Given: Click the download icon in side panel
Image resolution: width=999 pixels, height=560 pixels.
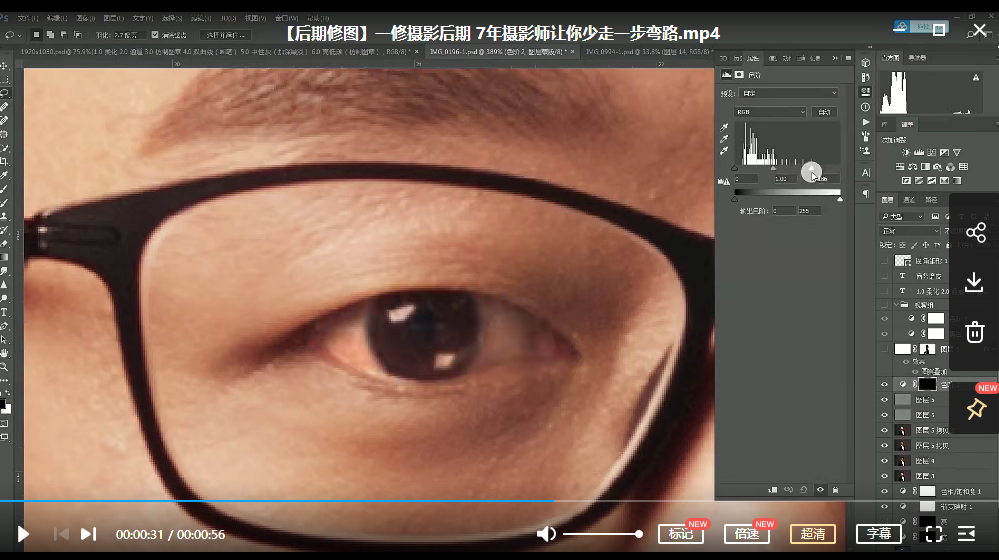Looking at the screenshot, I should click(974, 282).
